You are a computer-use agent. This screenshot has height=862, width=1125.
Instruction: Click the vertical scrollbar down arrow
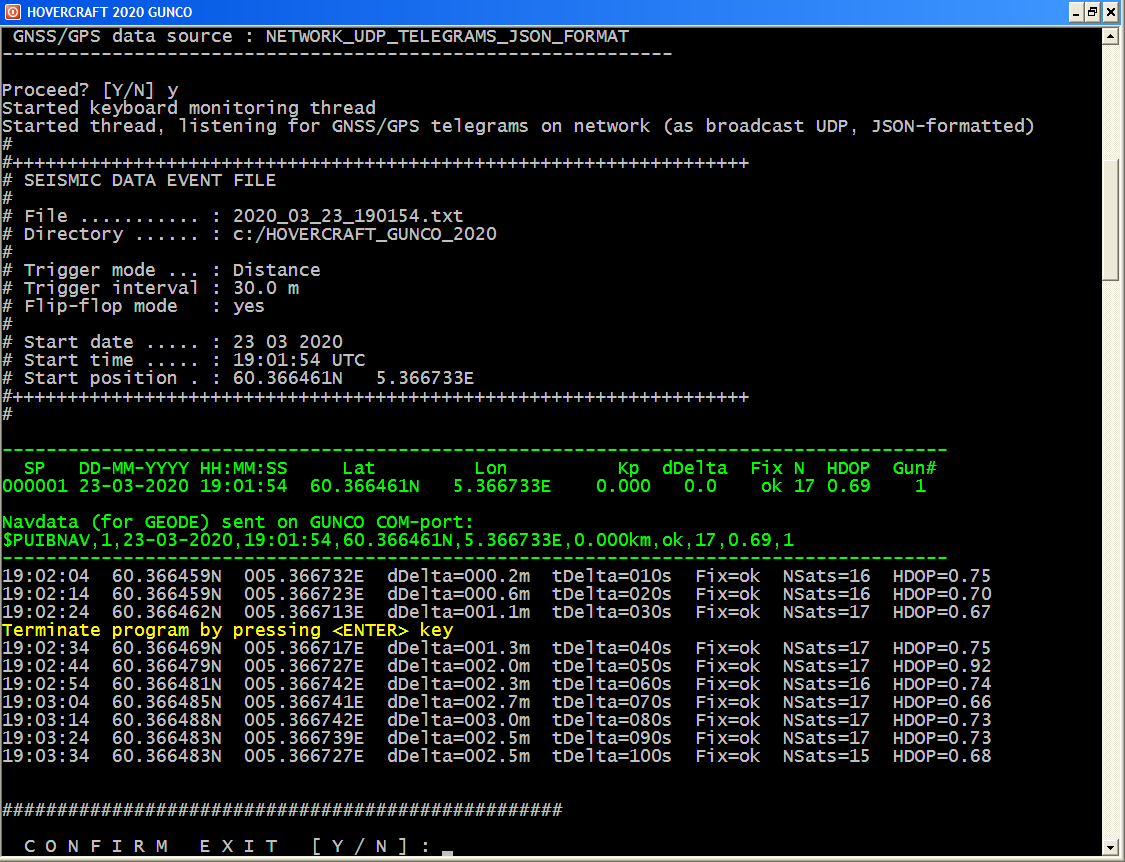point(1110,845)
